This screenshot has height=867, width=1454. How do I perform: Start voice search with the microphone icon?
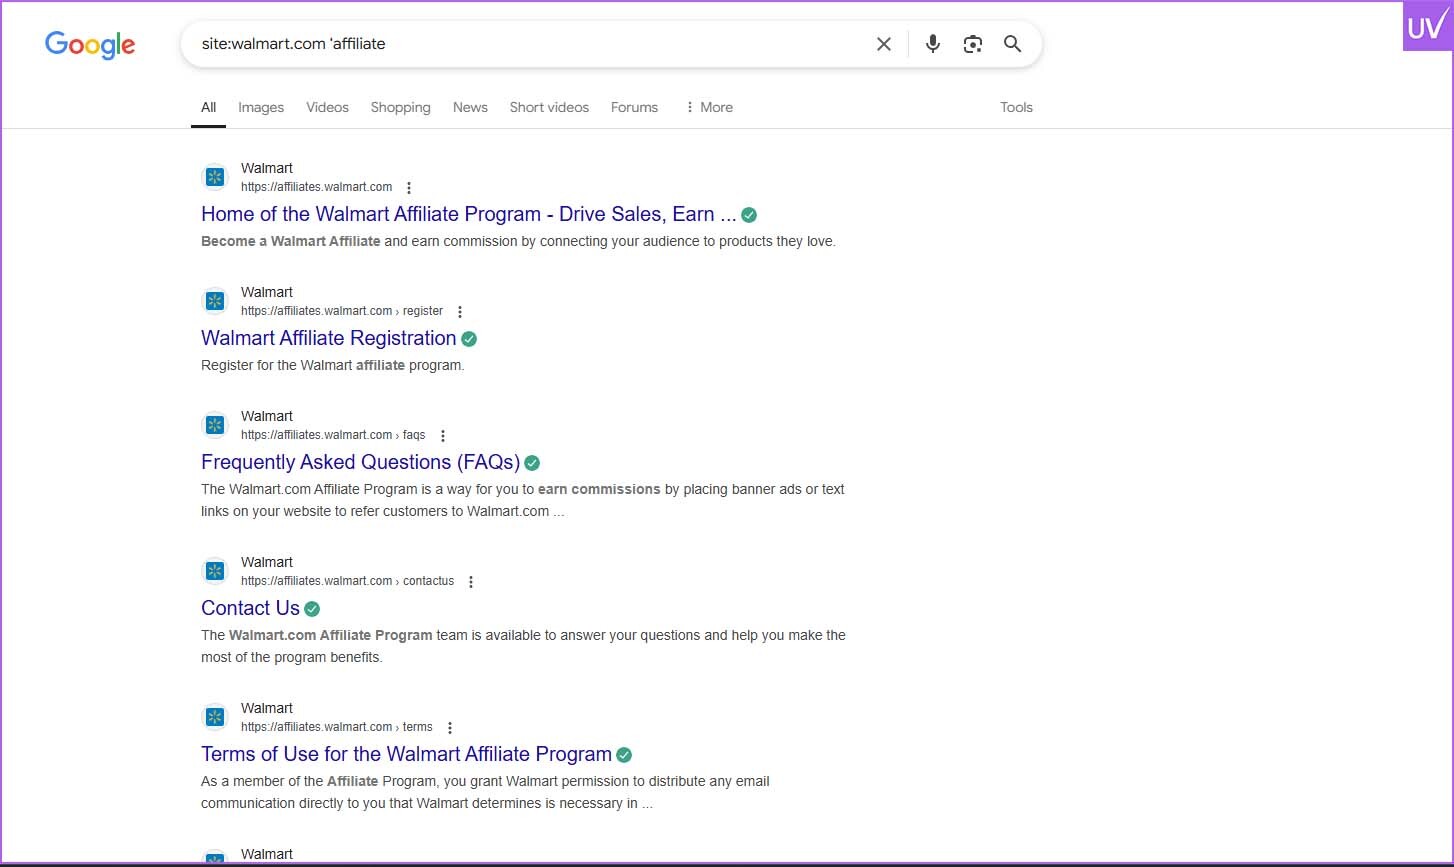pyautogui.click(x=933, y=44)
